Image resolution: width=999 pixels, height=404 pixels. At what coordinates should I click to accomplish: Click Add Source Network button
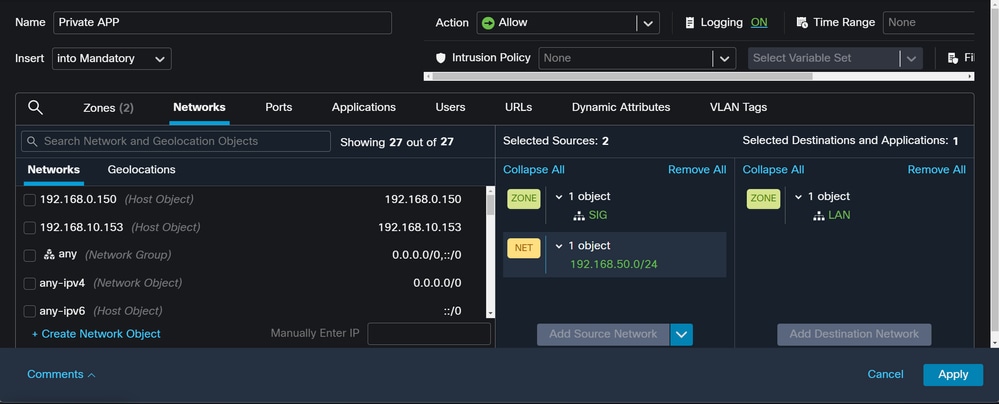pyautogui.click(x=603, y=335)
